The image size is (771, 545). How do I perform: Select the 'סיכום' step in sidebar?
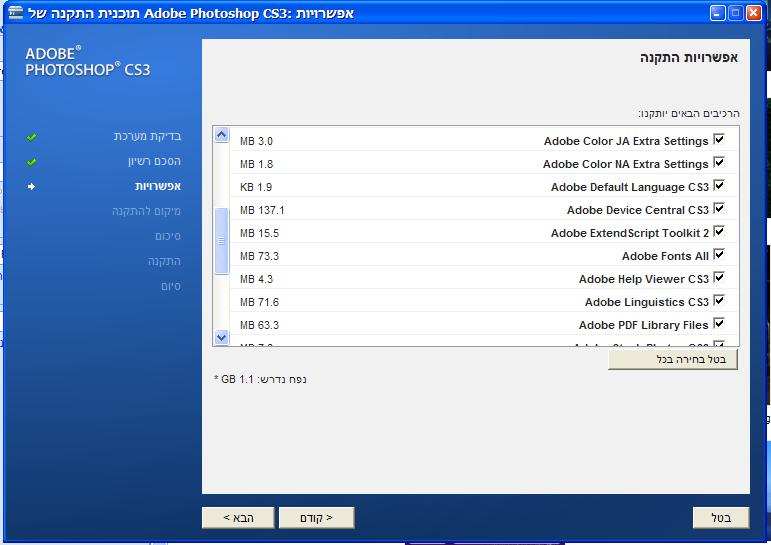pyautogui.click(x=168, y=237)
